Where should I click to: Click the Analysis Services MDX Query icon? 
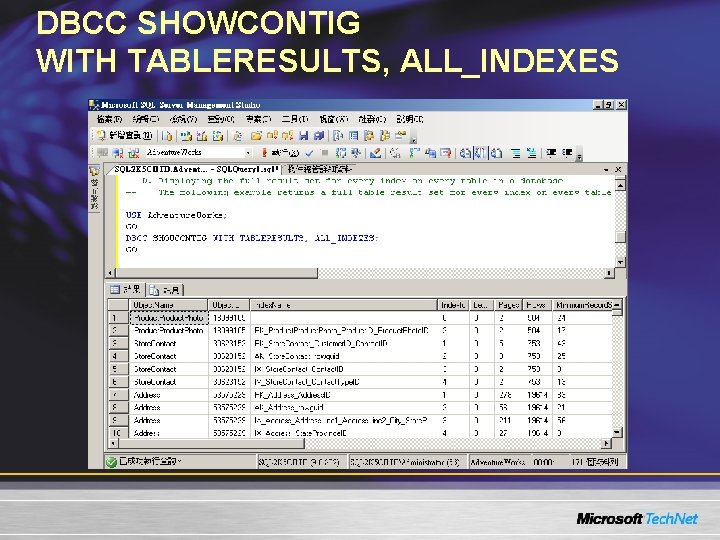point(186,136)
